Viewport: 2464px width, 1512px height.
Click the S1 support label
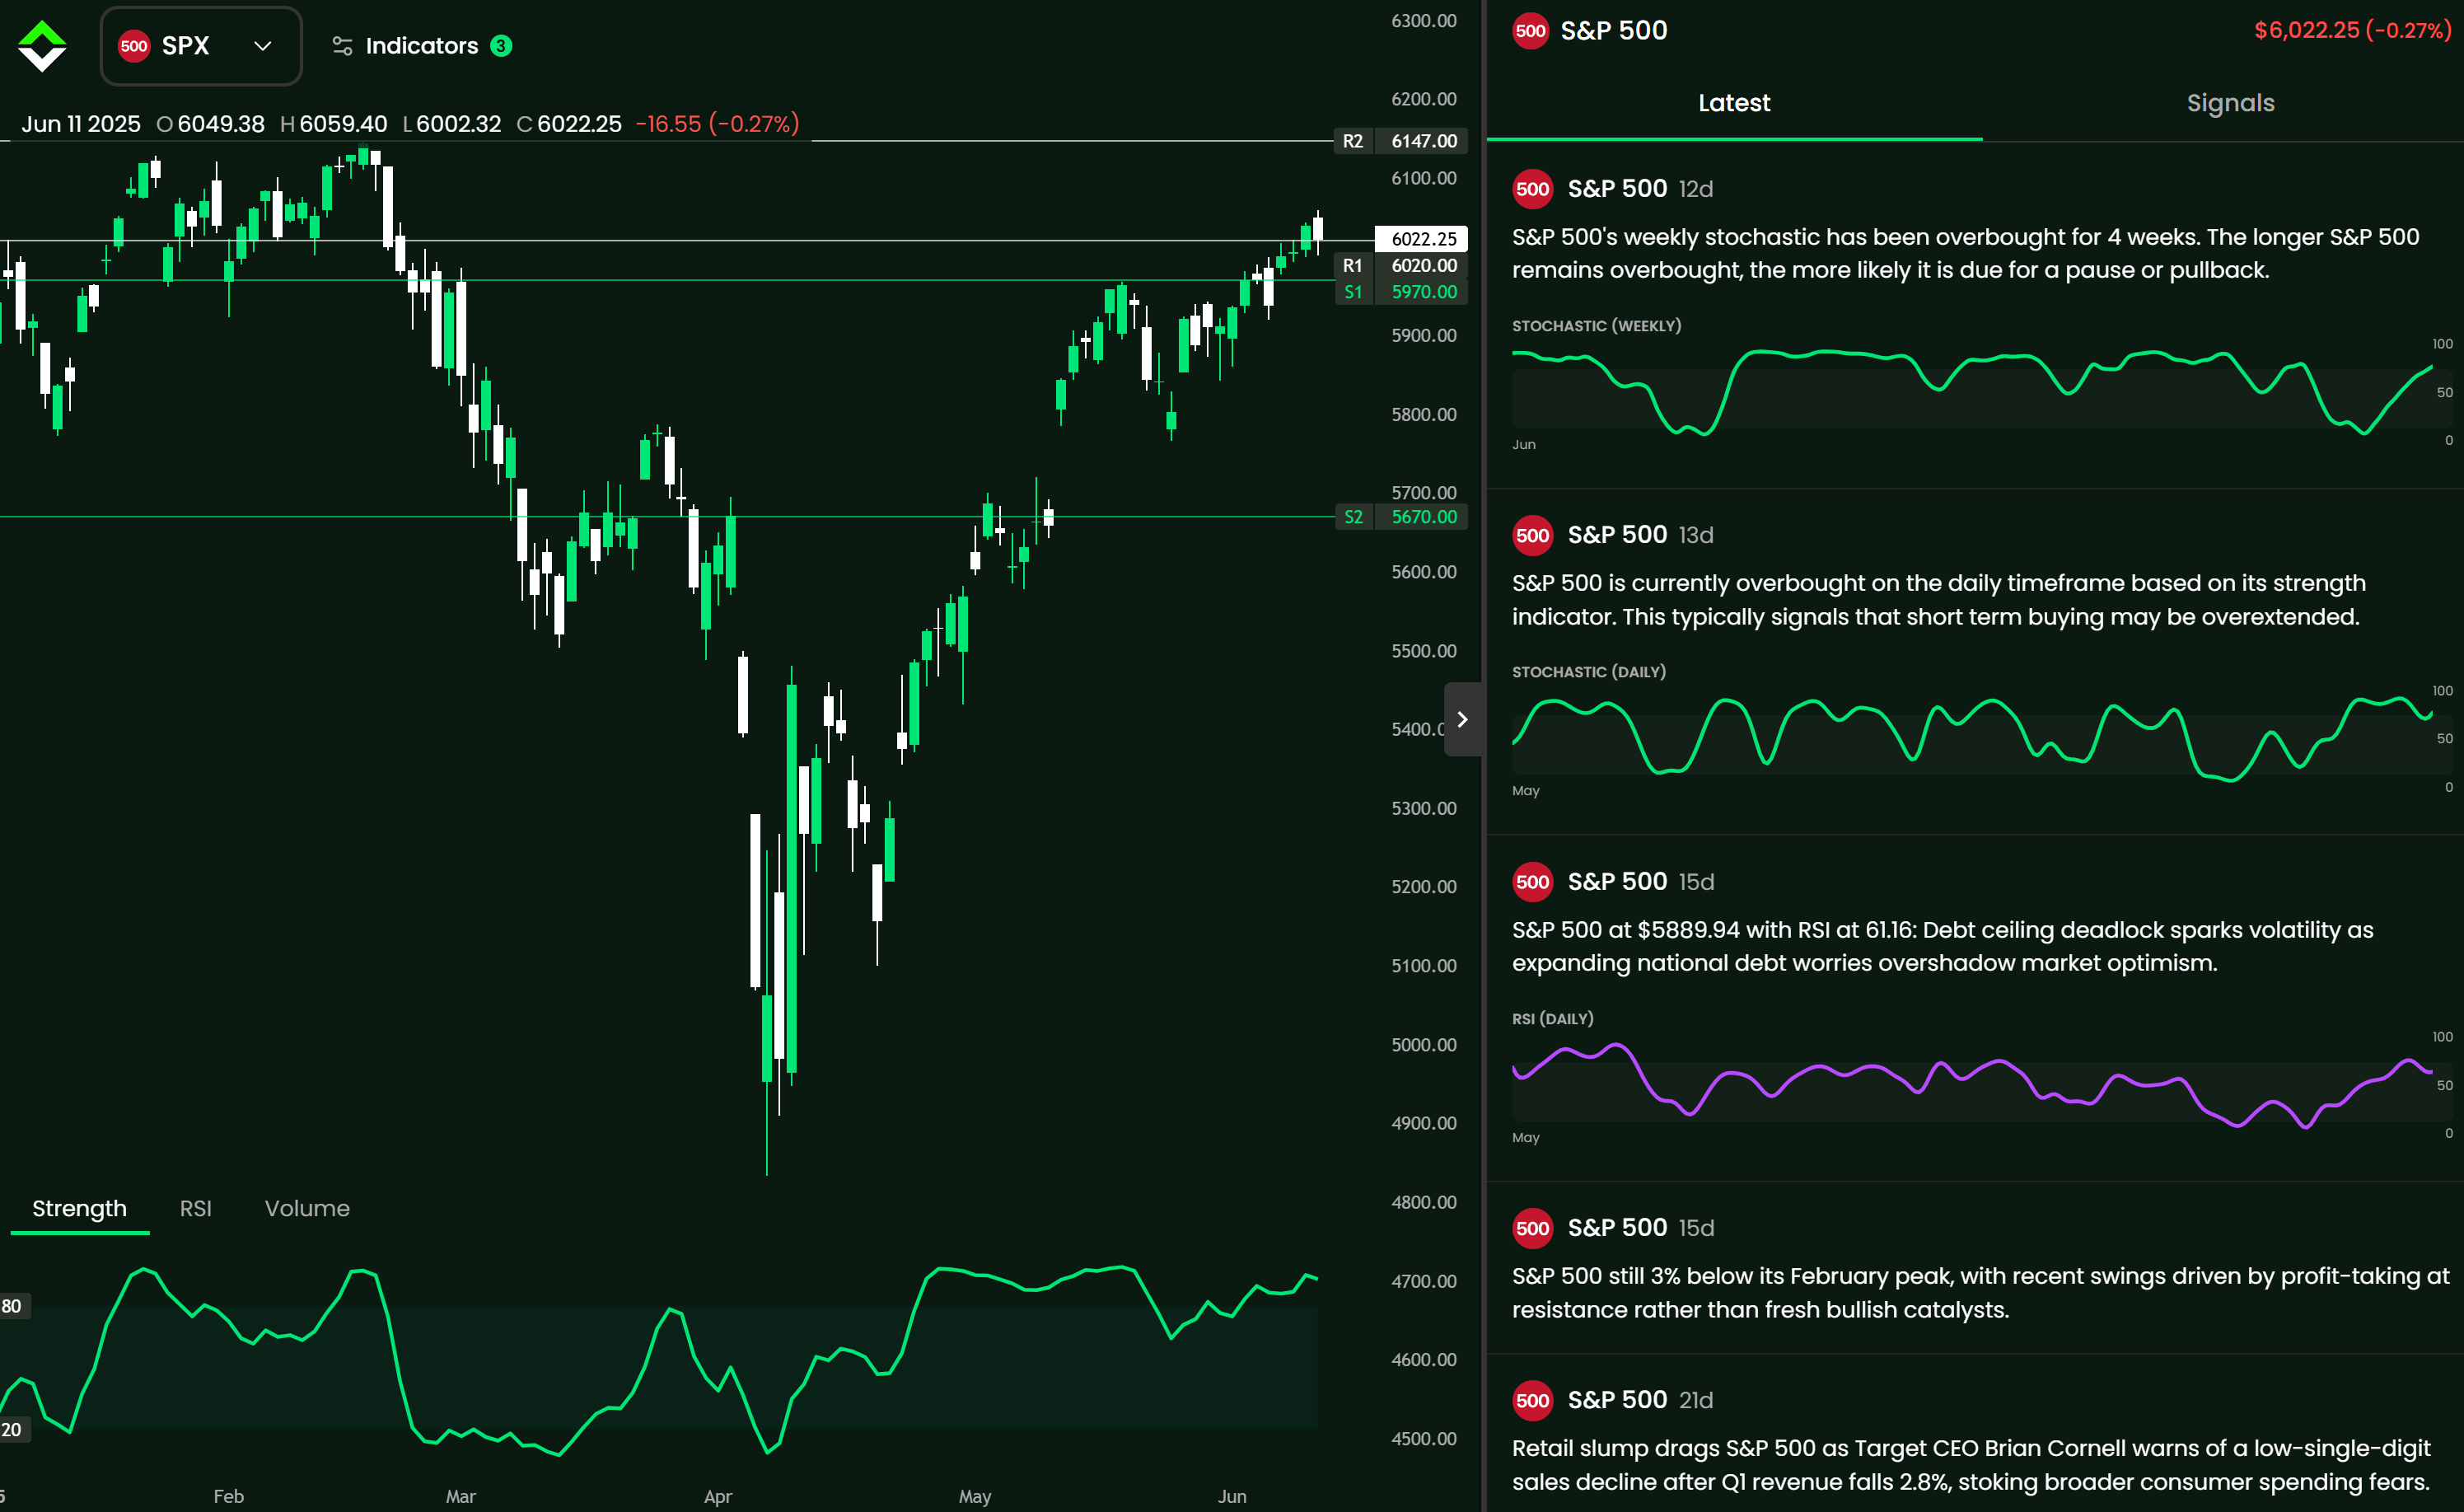pos(1352,292)
